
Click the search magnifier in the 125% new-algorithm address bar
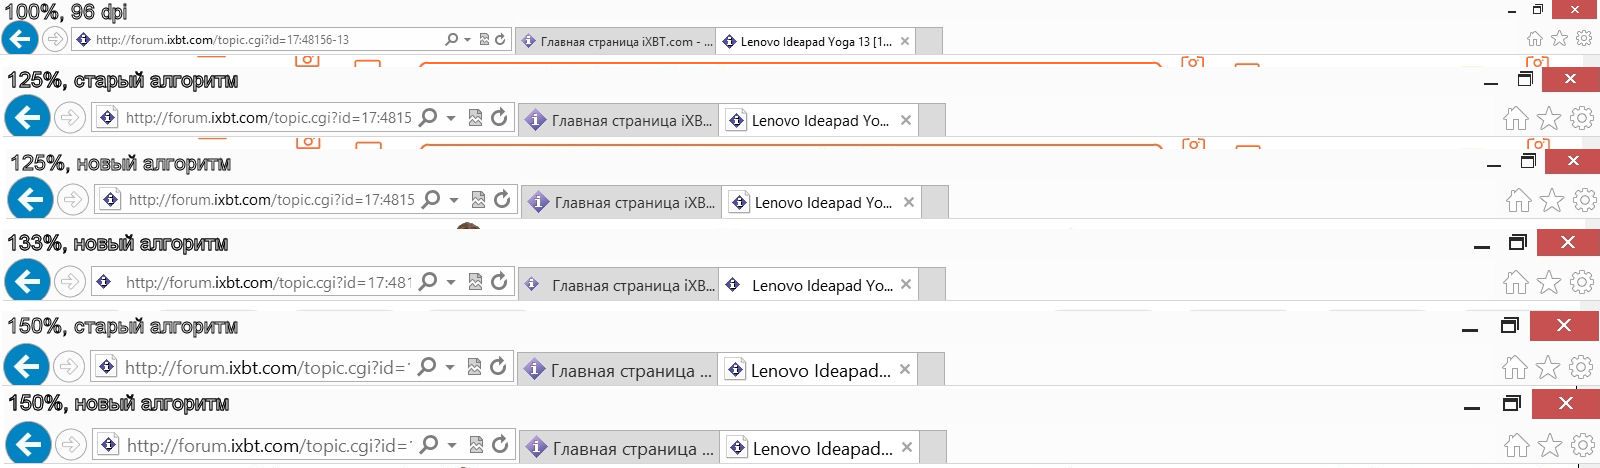(431, 200)
